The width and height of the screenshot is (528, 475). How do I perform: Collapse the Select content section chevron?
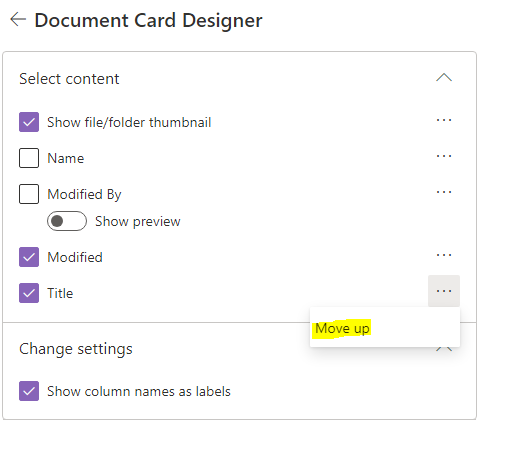tap(444, 78)
